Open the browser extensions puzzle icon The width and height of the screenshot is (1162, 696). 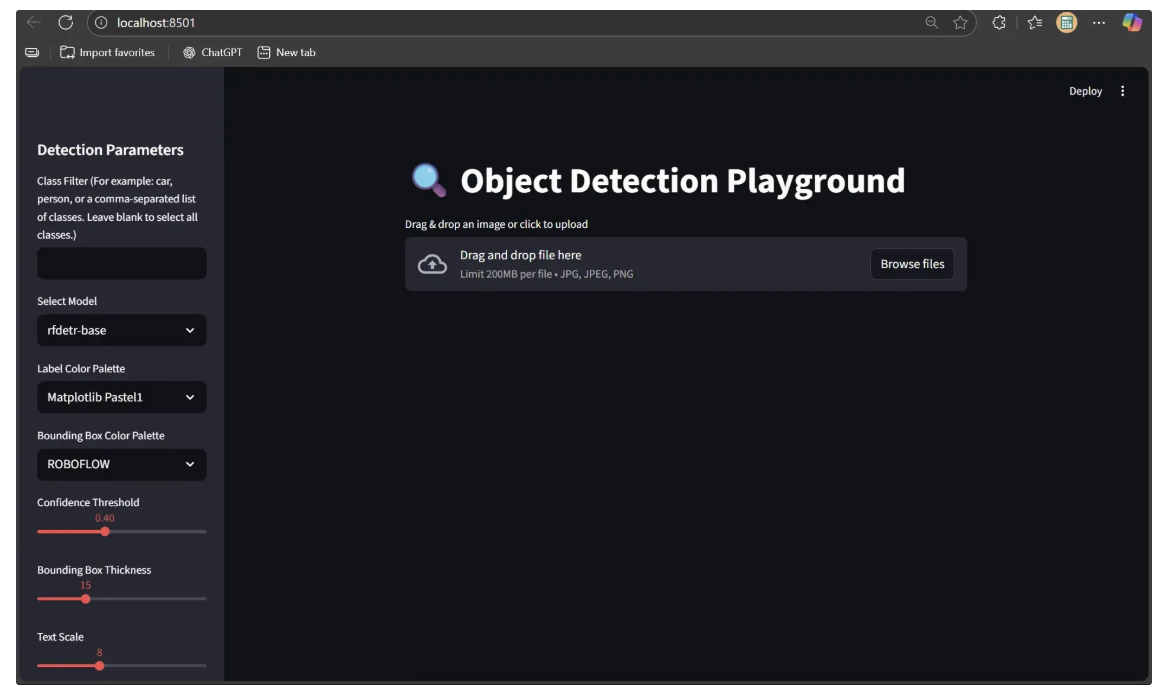coord(998,22)
